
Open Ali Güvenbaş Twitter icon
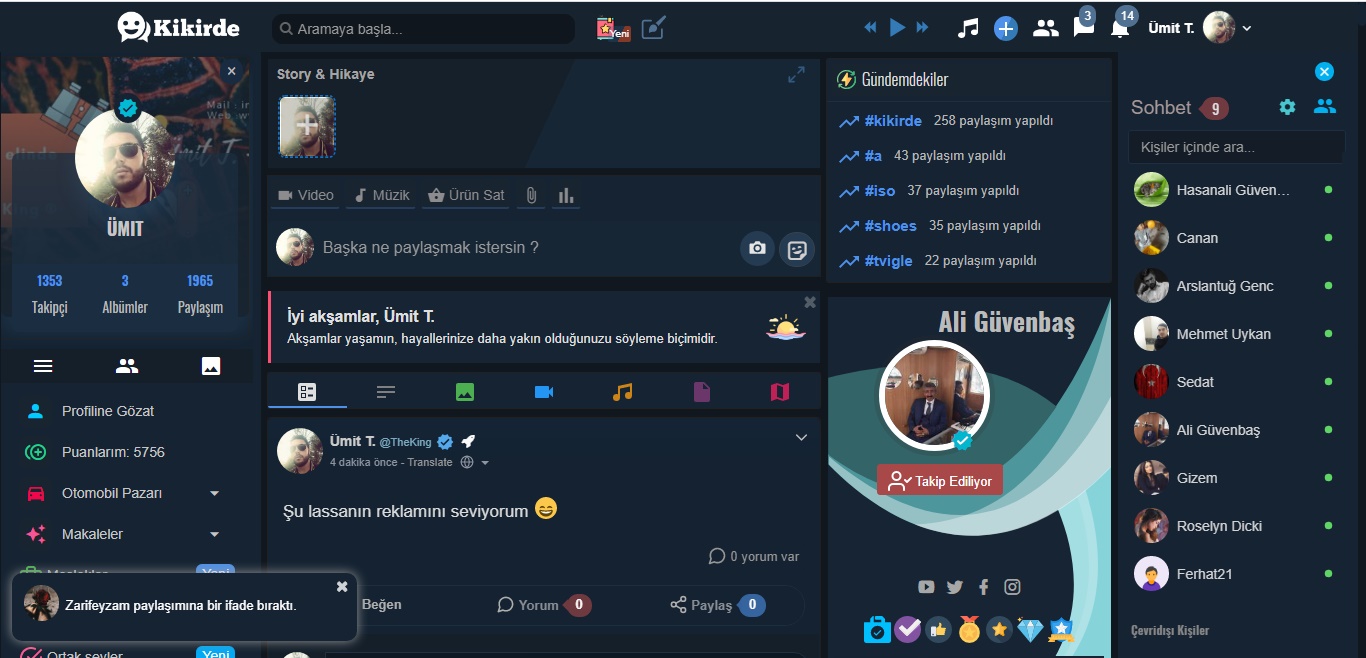(x=955, y=587)
